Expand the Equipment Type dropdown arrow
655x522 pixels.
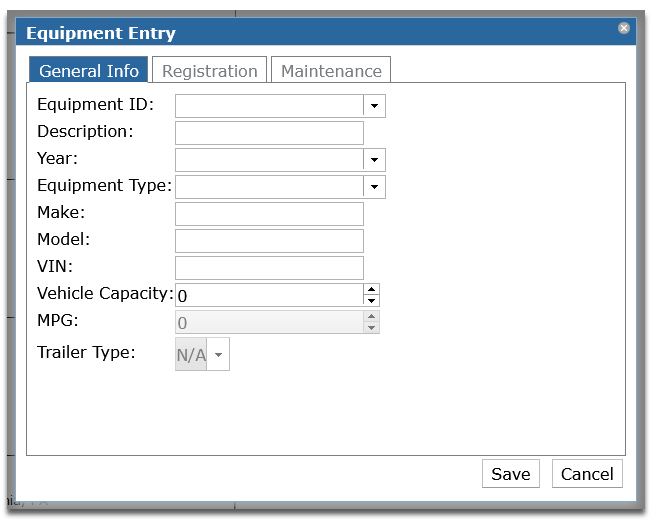pyautogui.click(x=374, y=187)
